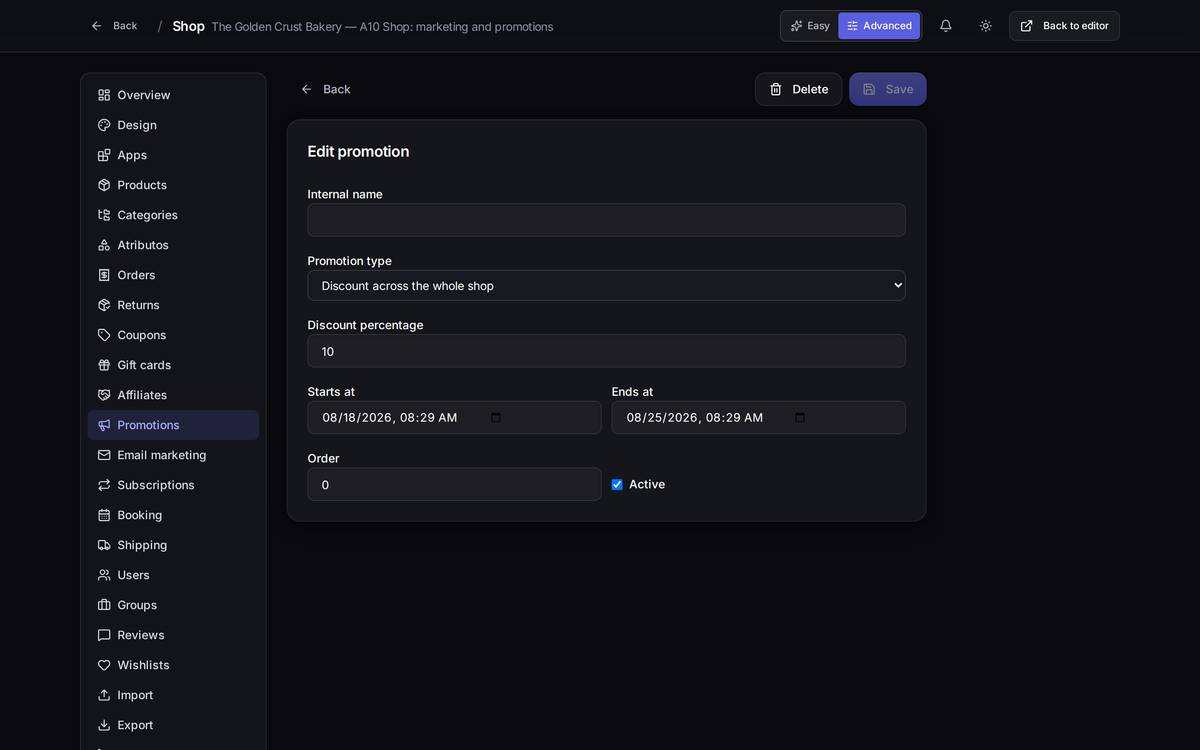The width and height of the screenshot is (1200, 750).
Task: Open Reviews in the sidebar
Action: (x=173, y=635)
